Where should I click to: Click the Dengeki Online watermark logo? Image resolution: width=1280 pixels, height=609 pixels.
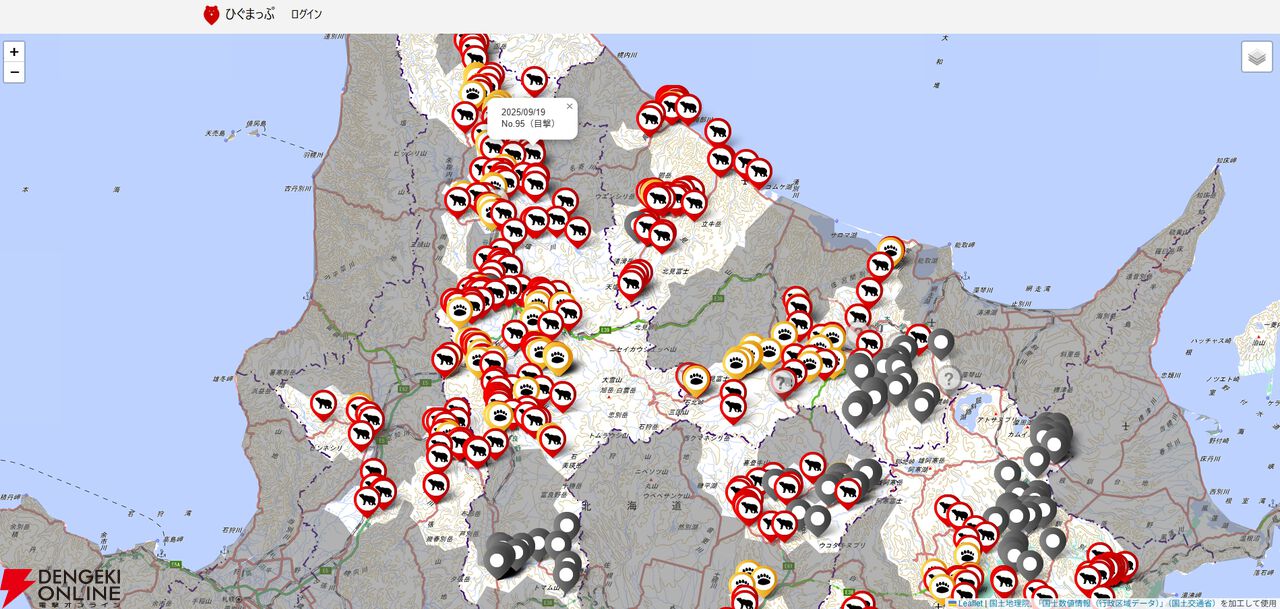click(62, 588)
